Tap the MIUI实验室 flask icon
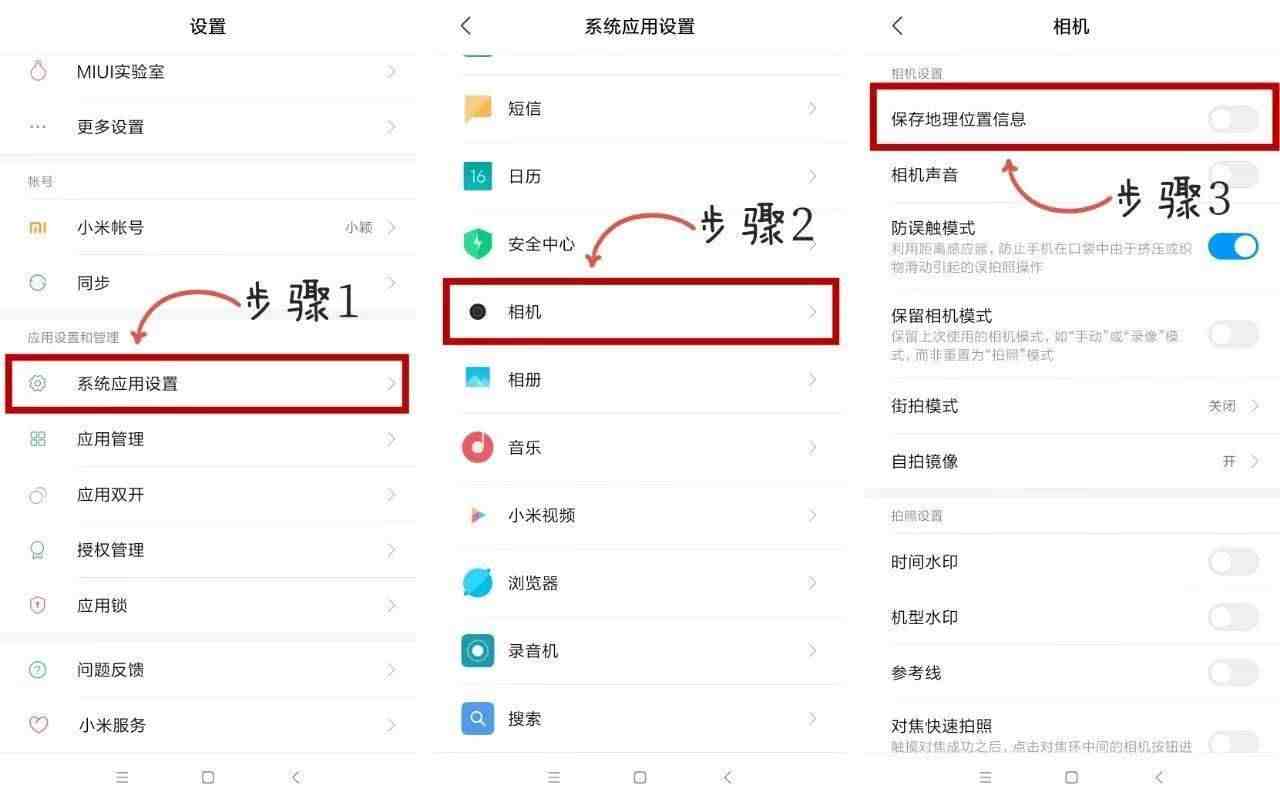The width and height of the screenshot is (1280, 802). click(38, 71)
